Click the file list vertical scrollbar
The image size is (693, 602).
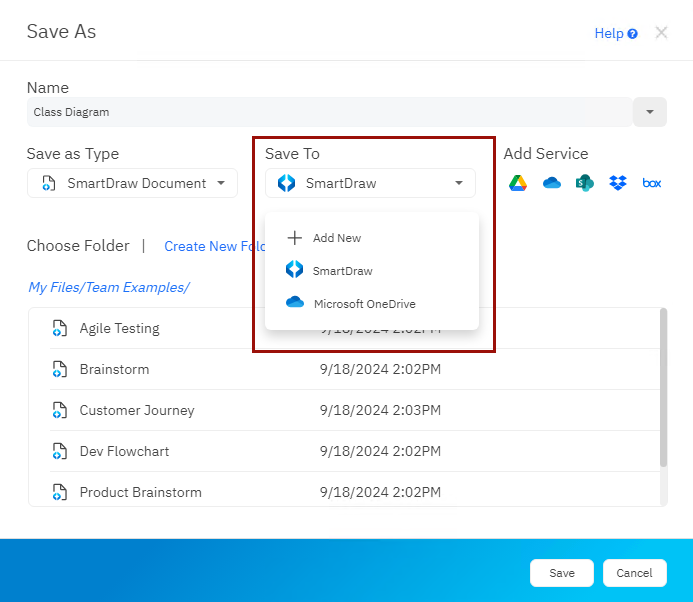(x=662, y=390)
